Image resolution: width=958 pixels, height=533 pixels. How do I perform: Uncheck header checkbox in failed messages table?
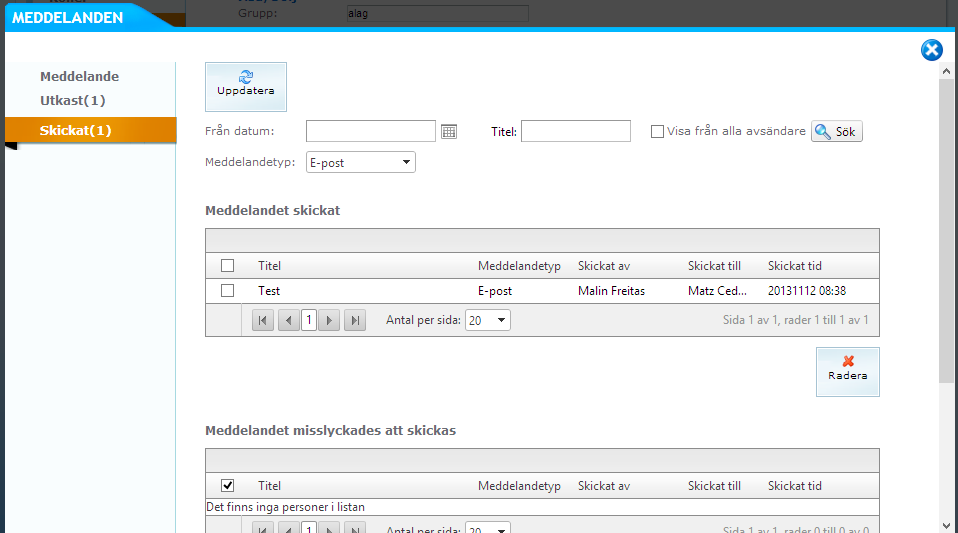(227, 485)
